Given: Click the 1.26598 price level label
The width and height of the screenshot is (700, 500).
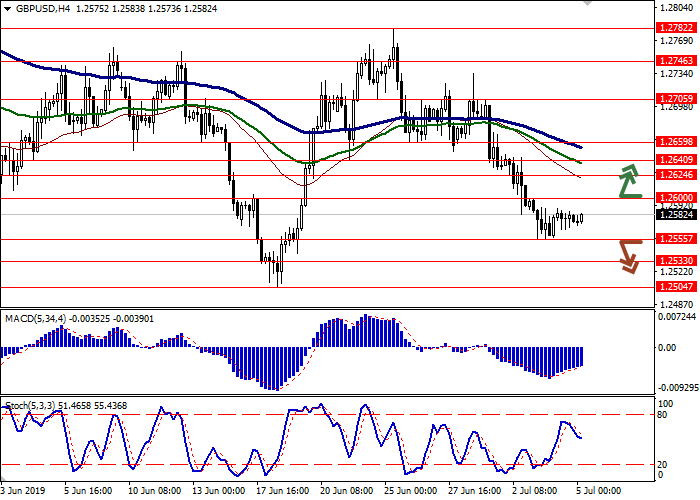Looking at the screenshot, I should coord(677,142).
